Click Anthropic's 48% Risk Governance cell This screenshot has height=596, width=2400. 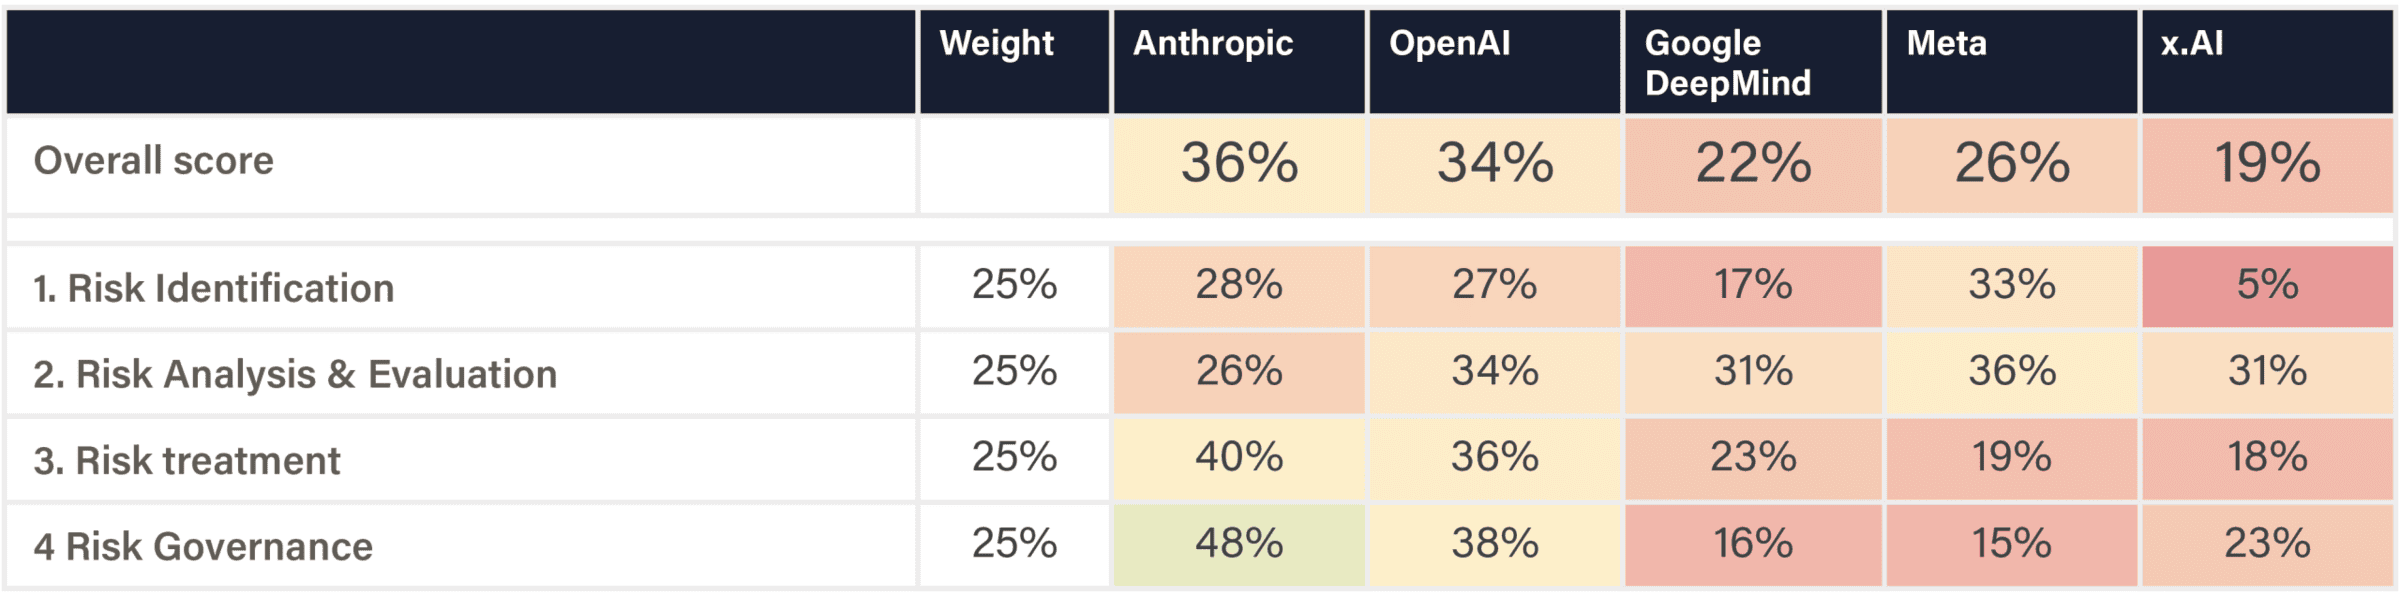1239,544
